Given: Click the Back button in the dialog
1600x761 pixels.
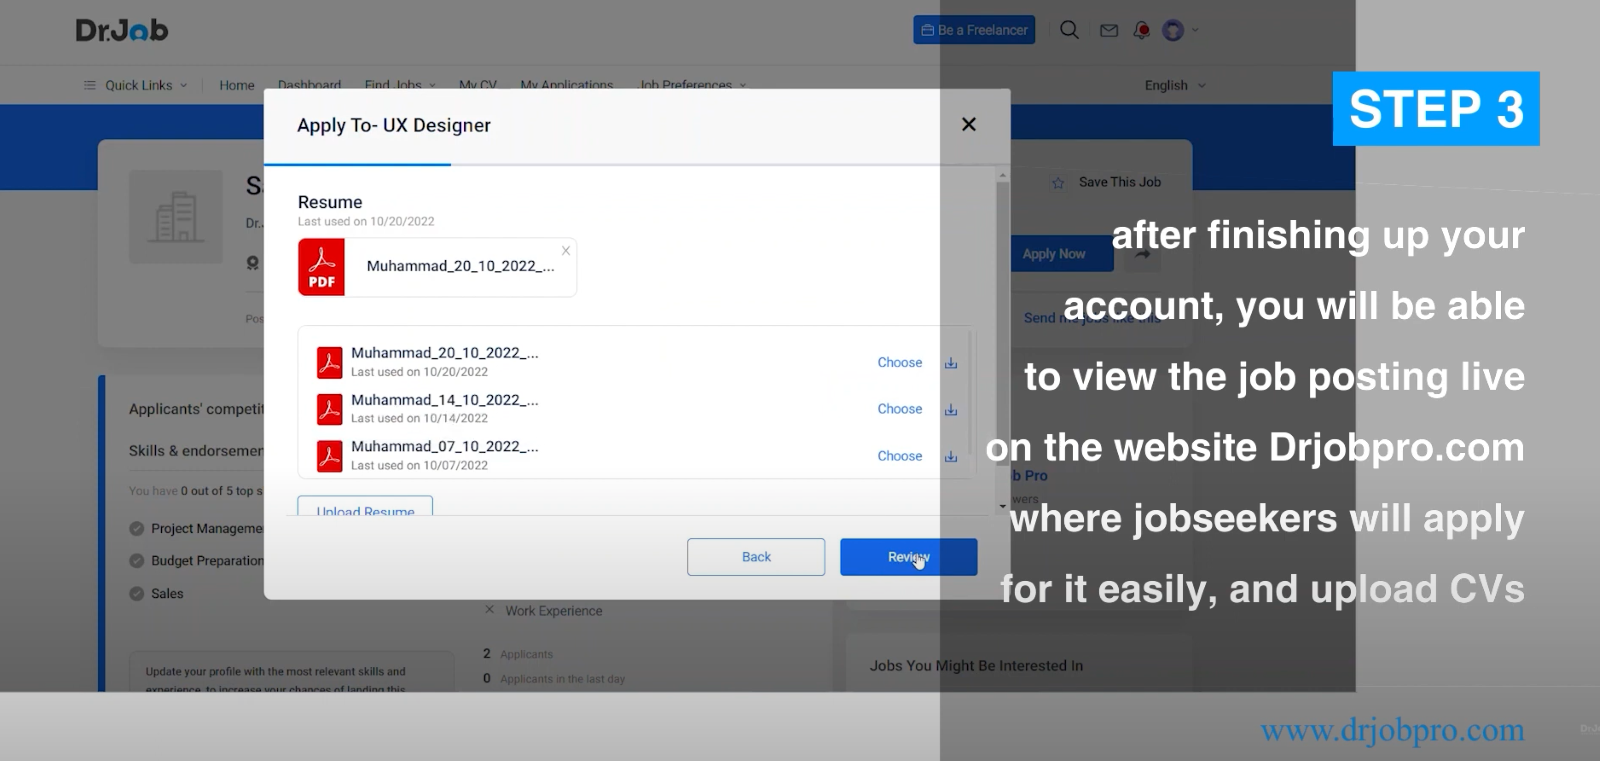Looking at the screenshot, I should click(756, 557).
